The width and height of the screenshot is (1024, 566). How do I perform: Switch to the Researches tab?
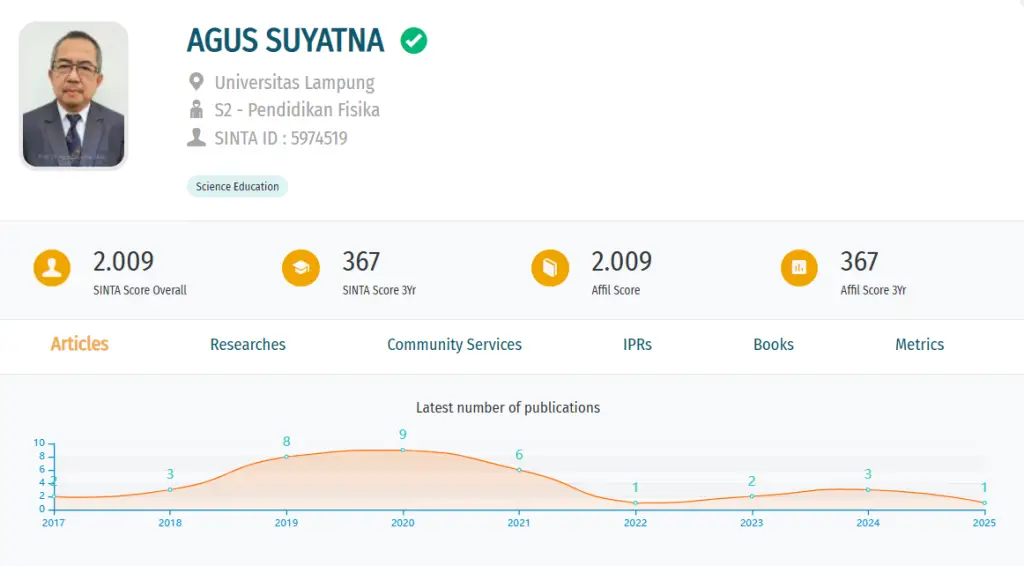[x=248, y=345]
